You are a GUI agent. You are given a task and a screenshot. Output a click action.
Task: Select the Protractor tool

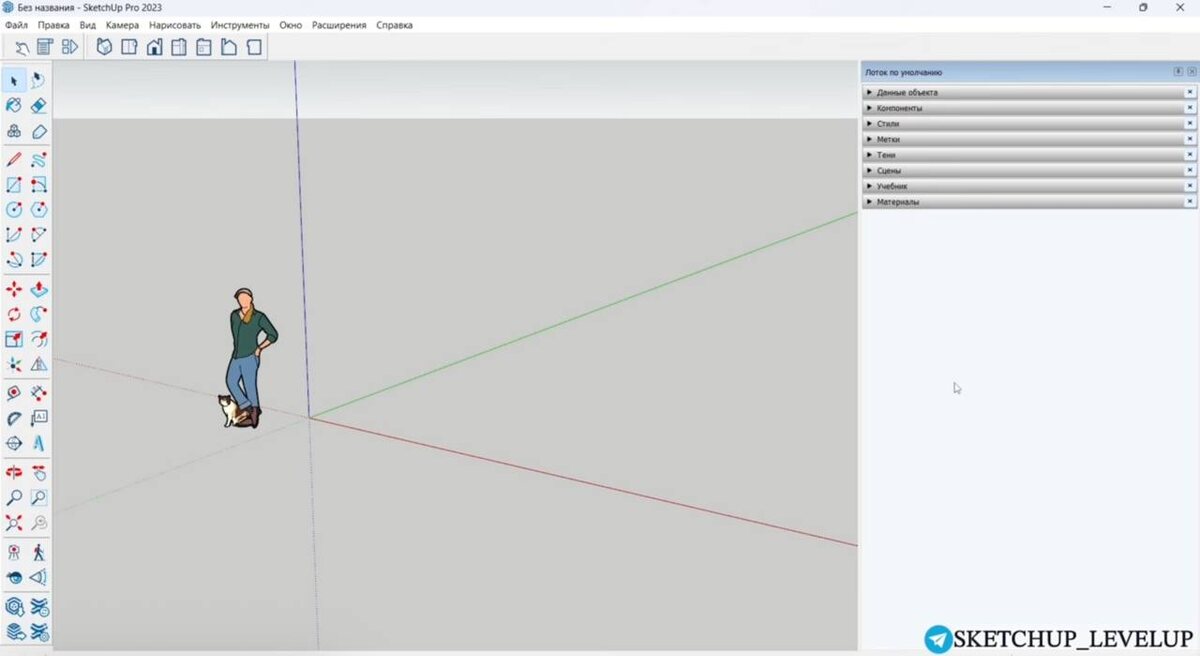tap(14, 418)
